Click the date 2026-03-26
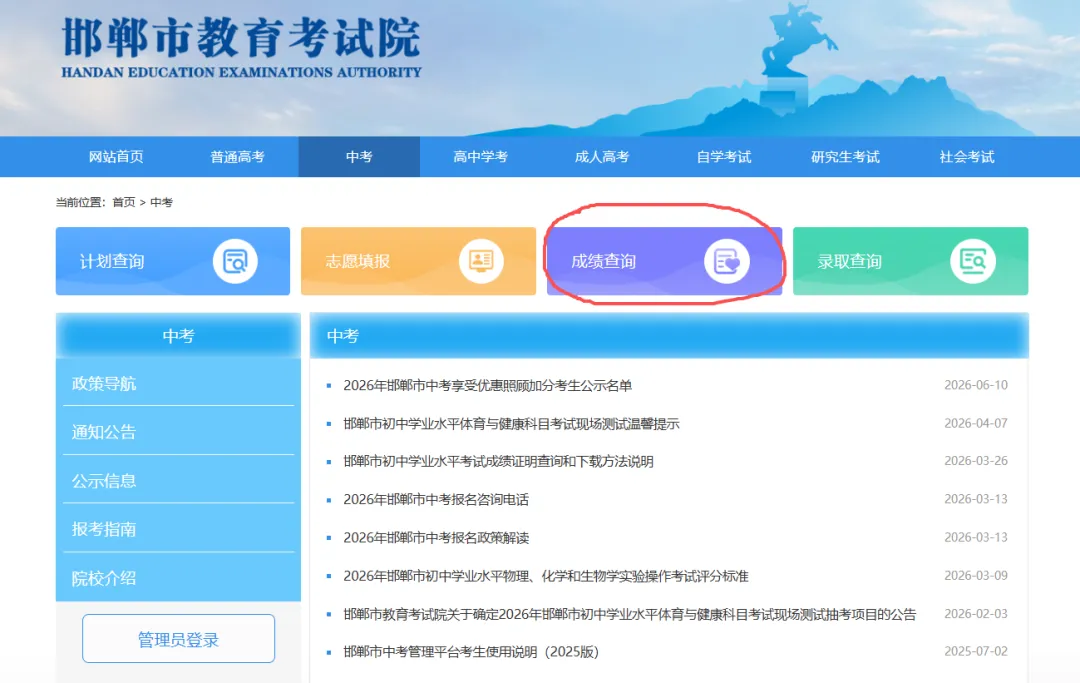Viewport: 1080px width, 683px height. 975,461
